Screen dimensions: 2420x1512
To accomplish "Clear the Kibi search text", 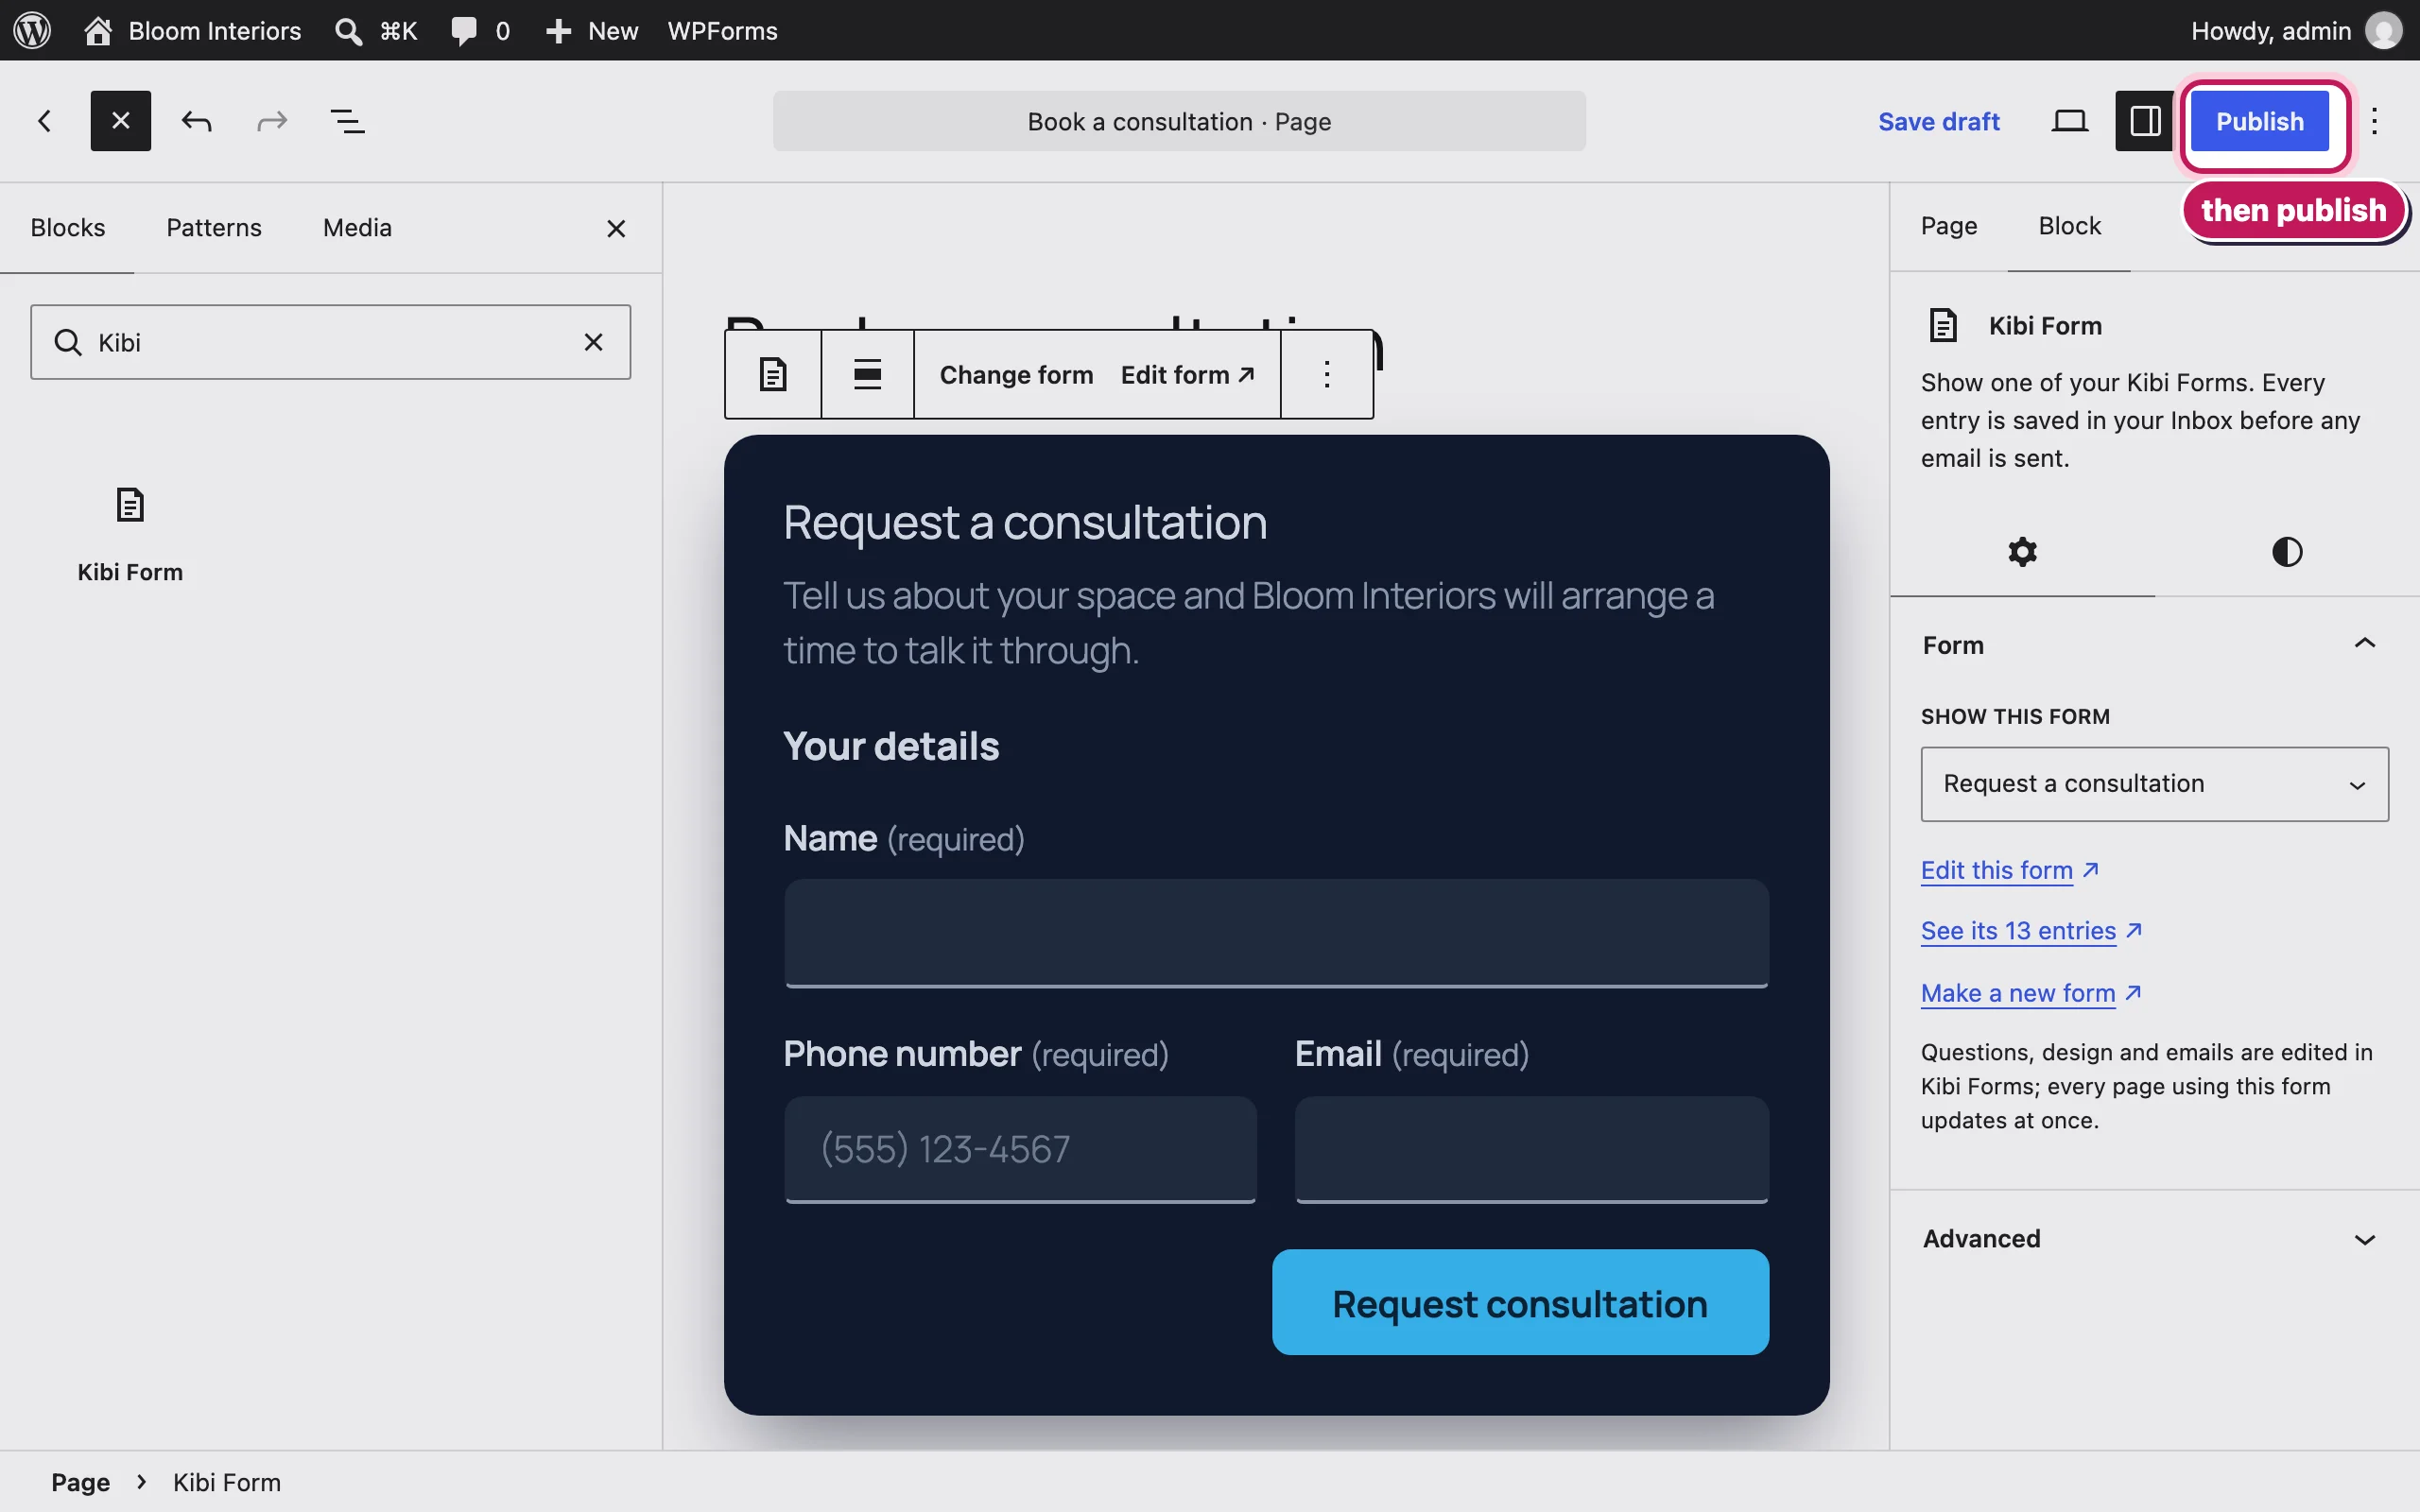I will click(x=593, y=342).
